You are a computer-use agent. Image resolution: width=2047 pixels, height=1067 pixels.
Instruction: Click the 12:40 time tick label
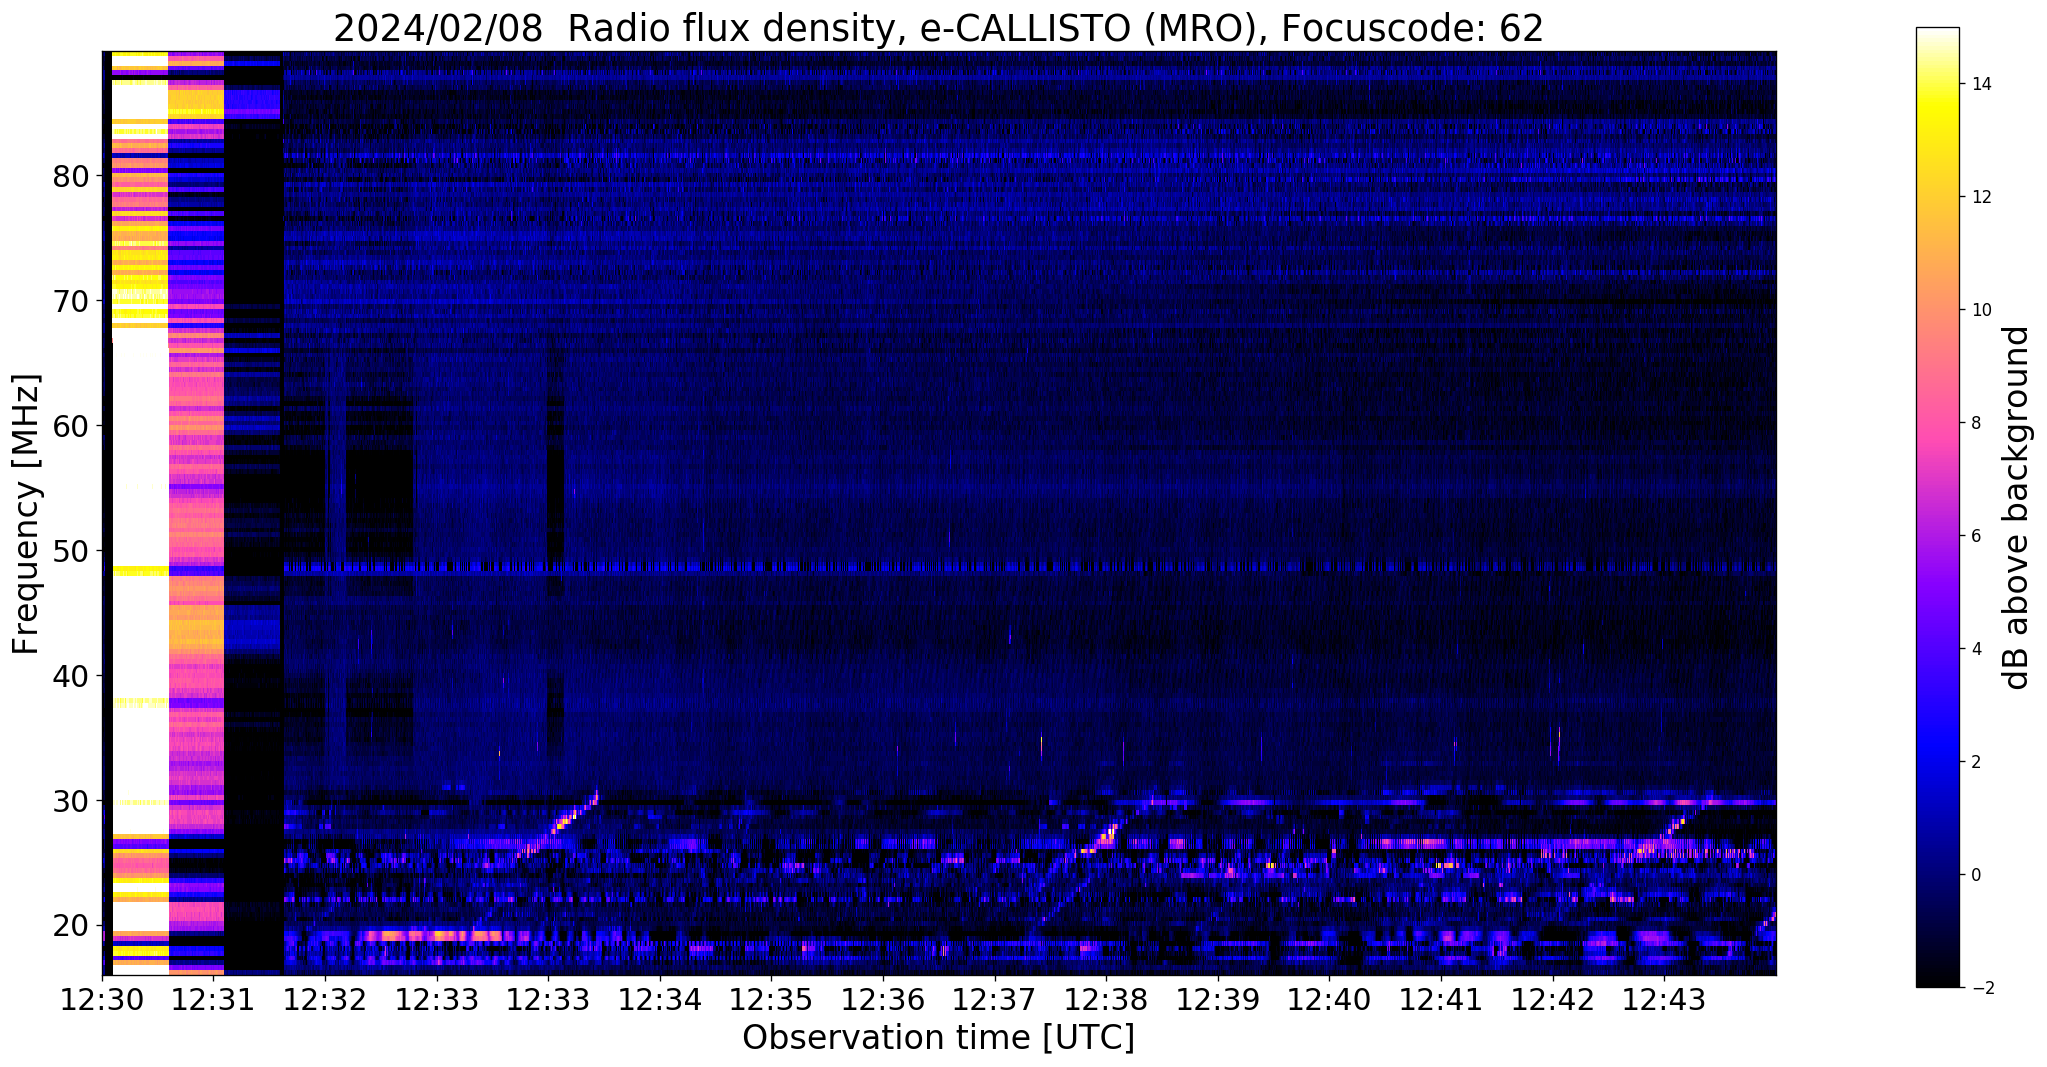(1329, 999)
